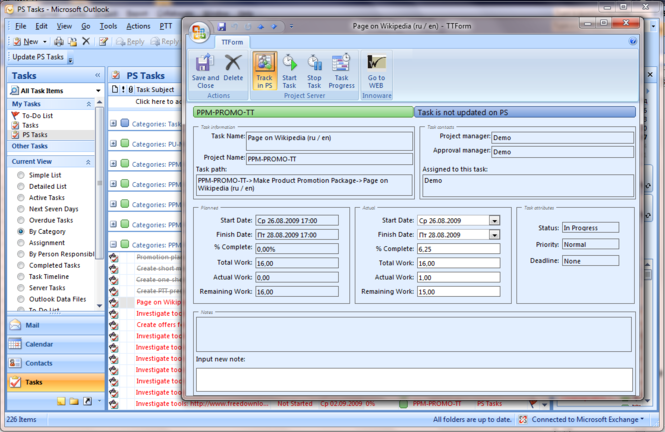The width and height of the screenshot is (665, 432).
Task: Click the delete X icon in Outlook toolbar
Action: [86, 41]
